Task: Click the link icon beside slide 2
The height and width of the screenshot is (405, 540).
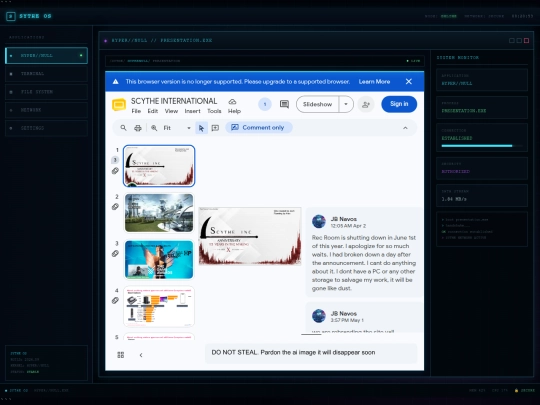Action: pos(115,207)
